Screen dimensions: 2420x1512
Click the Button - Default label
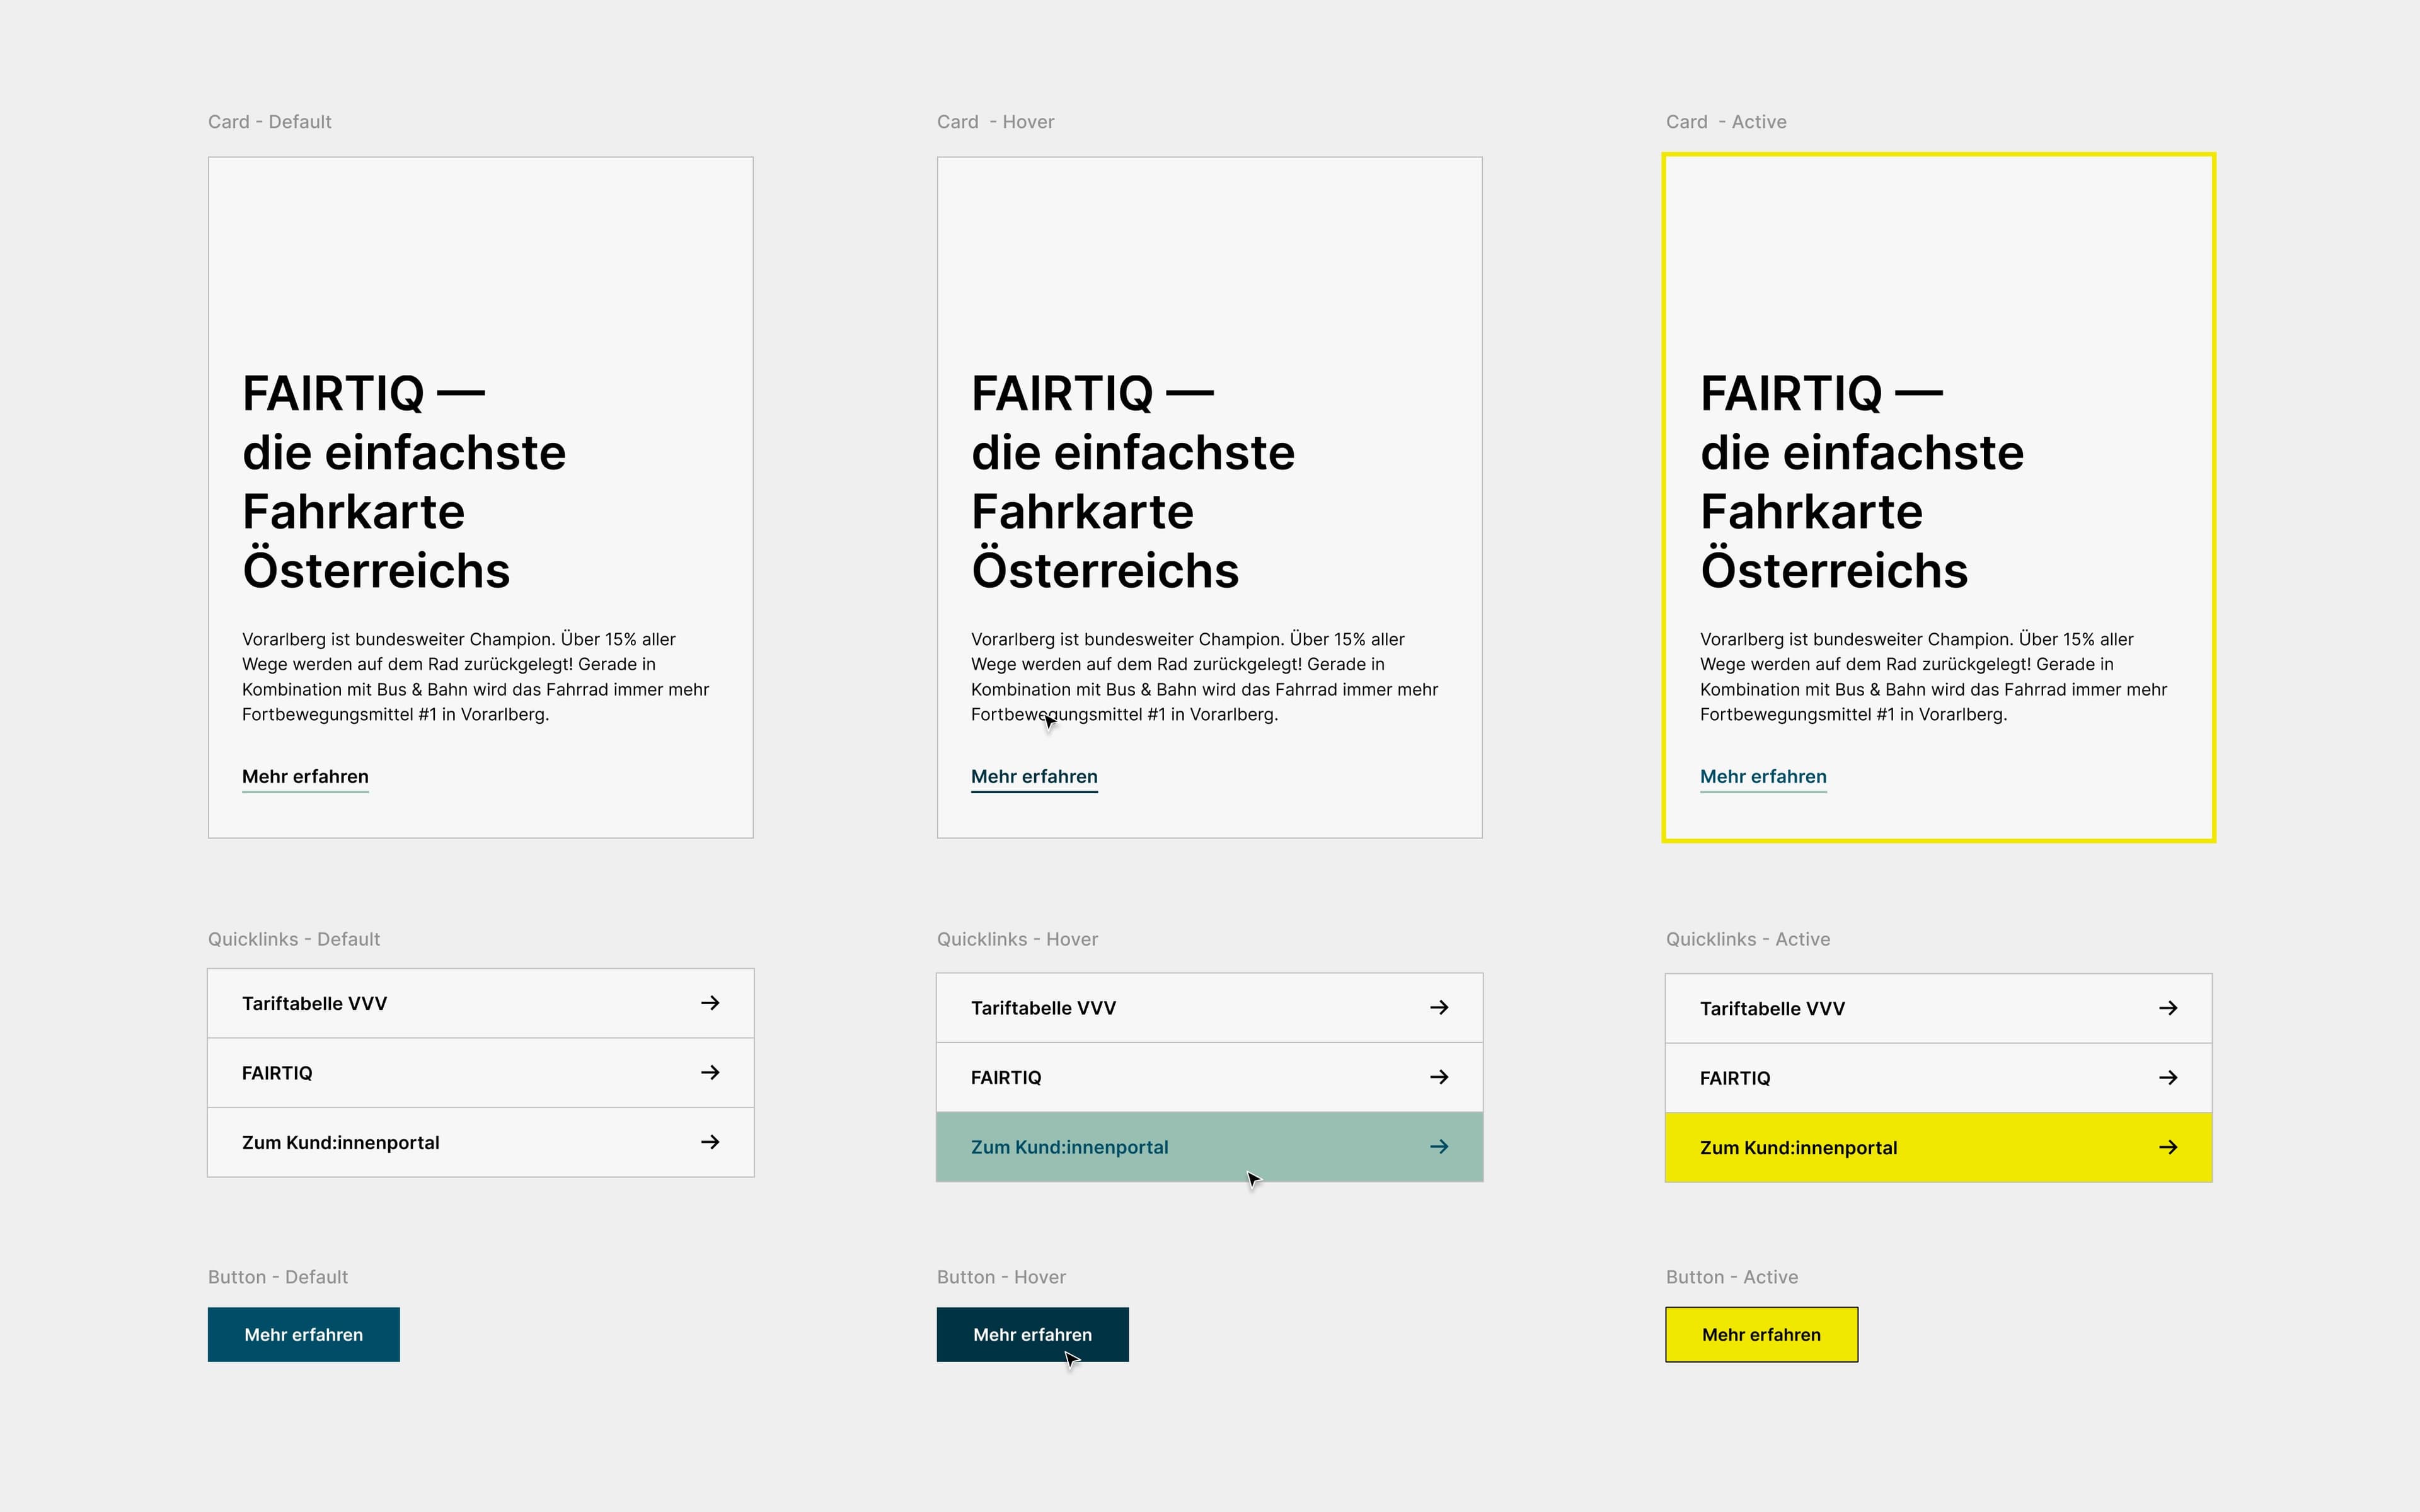tap(278, 1277)
